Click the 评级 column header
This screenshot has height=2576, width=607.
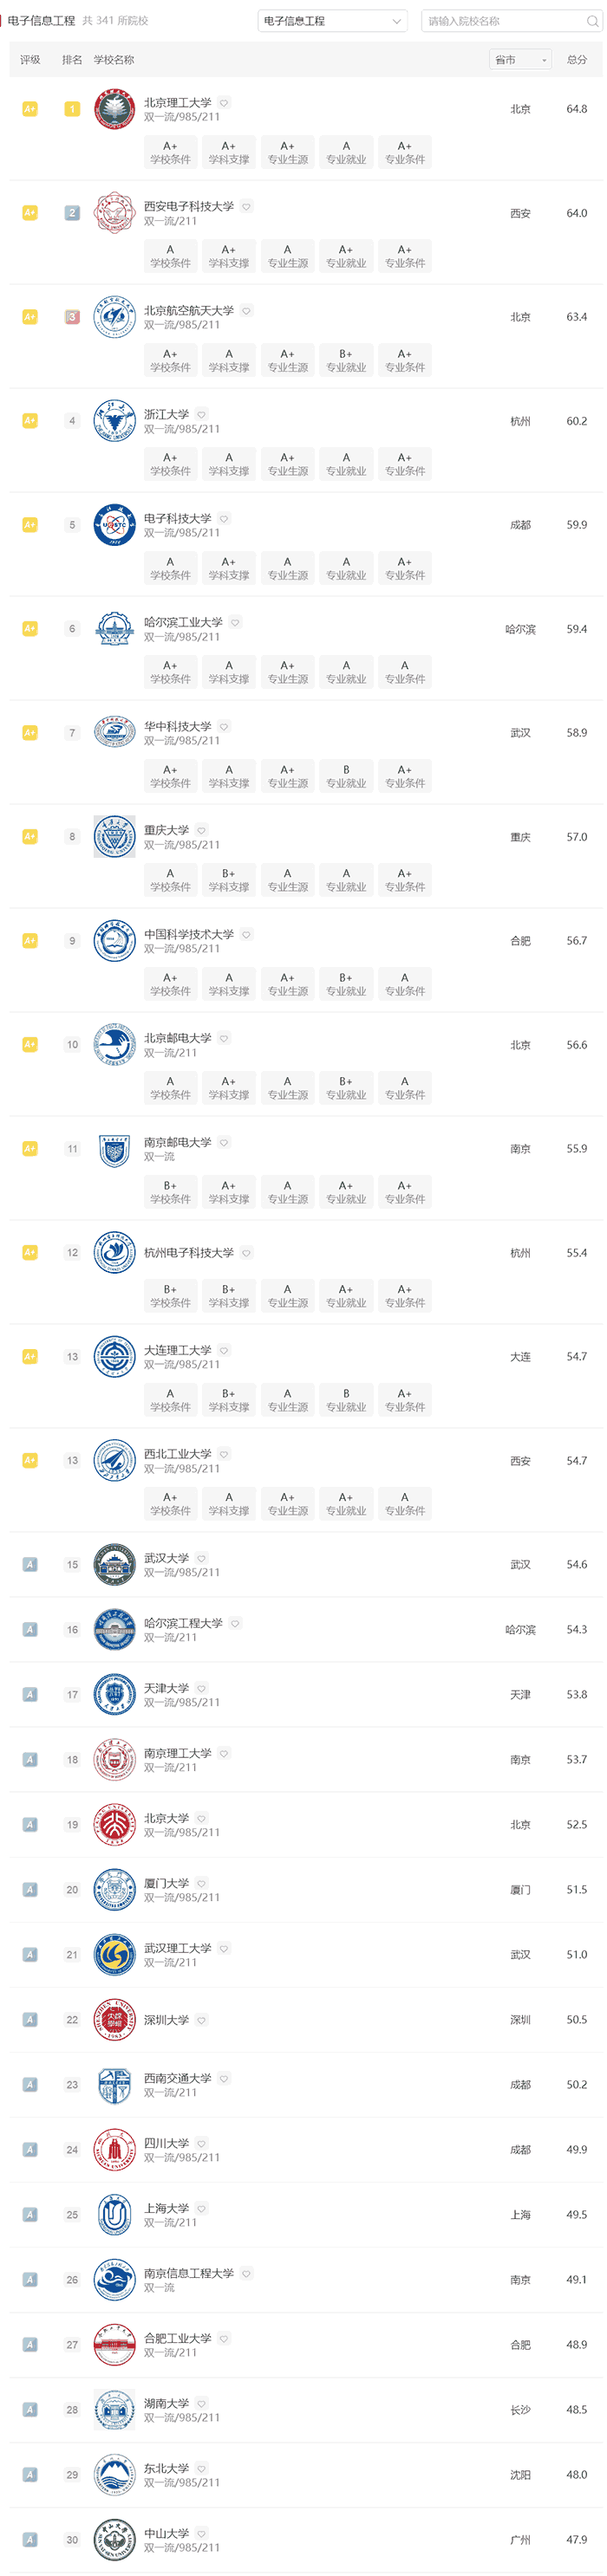point(30,60)
